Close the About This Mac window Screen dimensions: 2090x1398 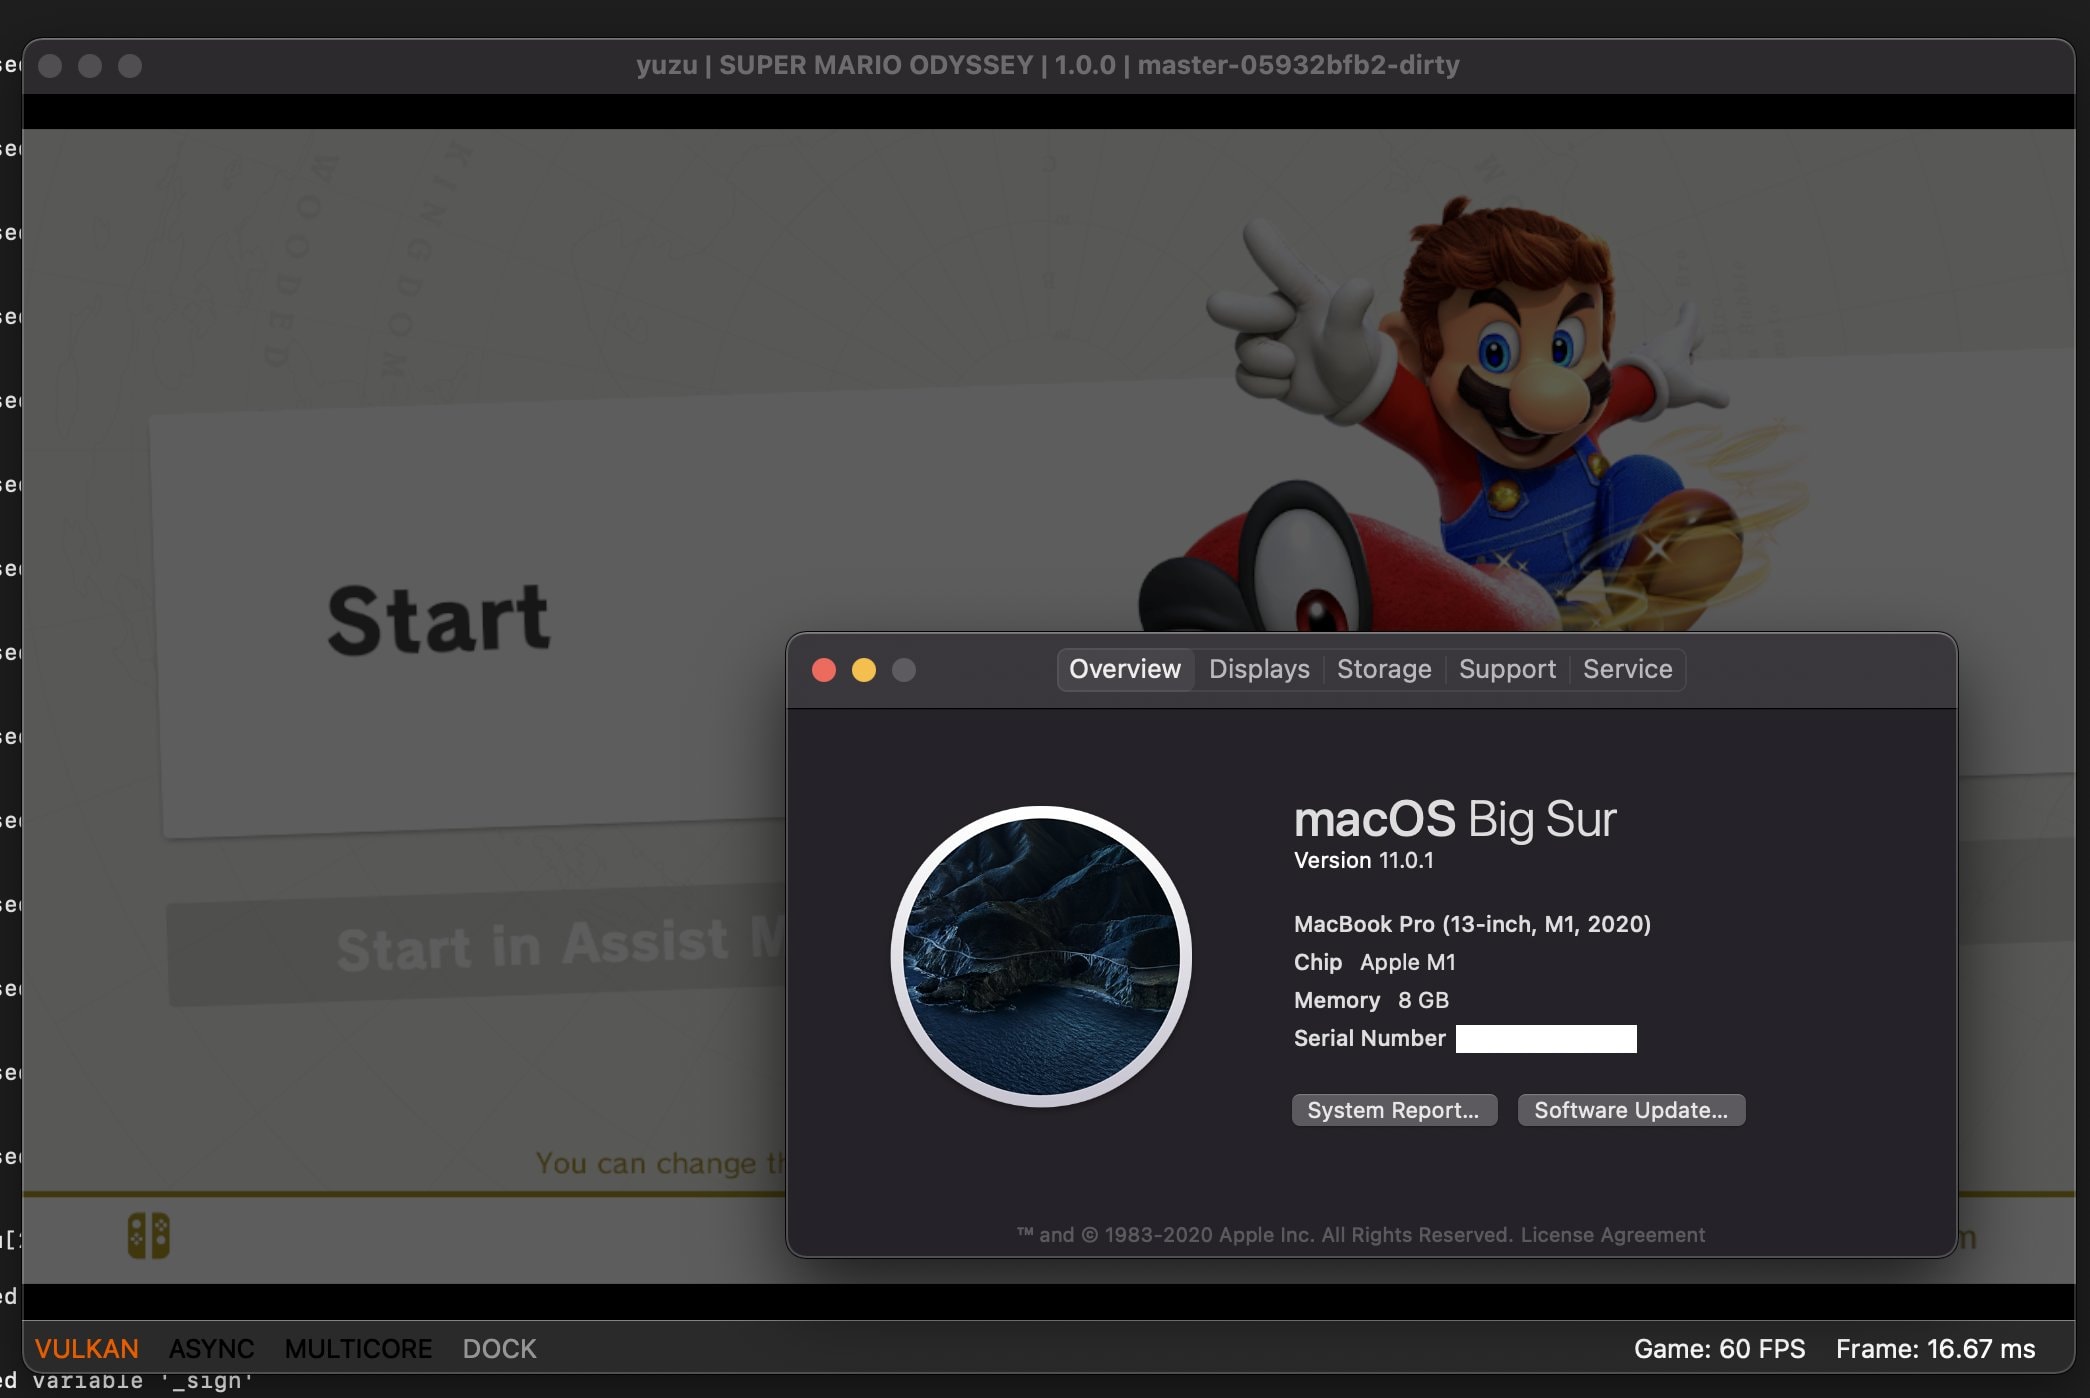[824, 670]
